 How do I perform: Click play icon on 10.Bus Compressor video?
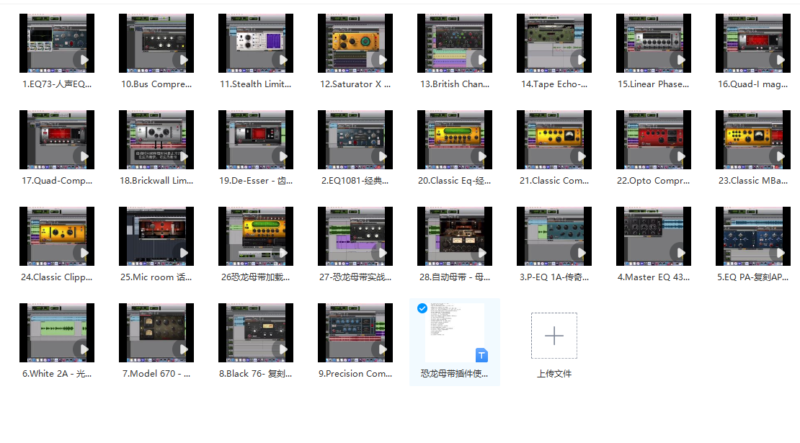(183, 60)
